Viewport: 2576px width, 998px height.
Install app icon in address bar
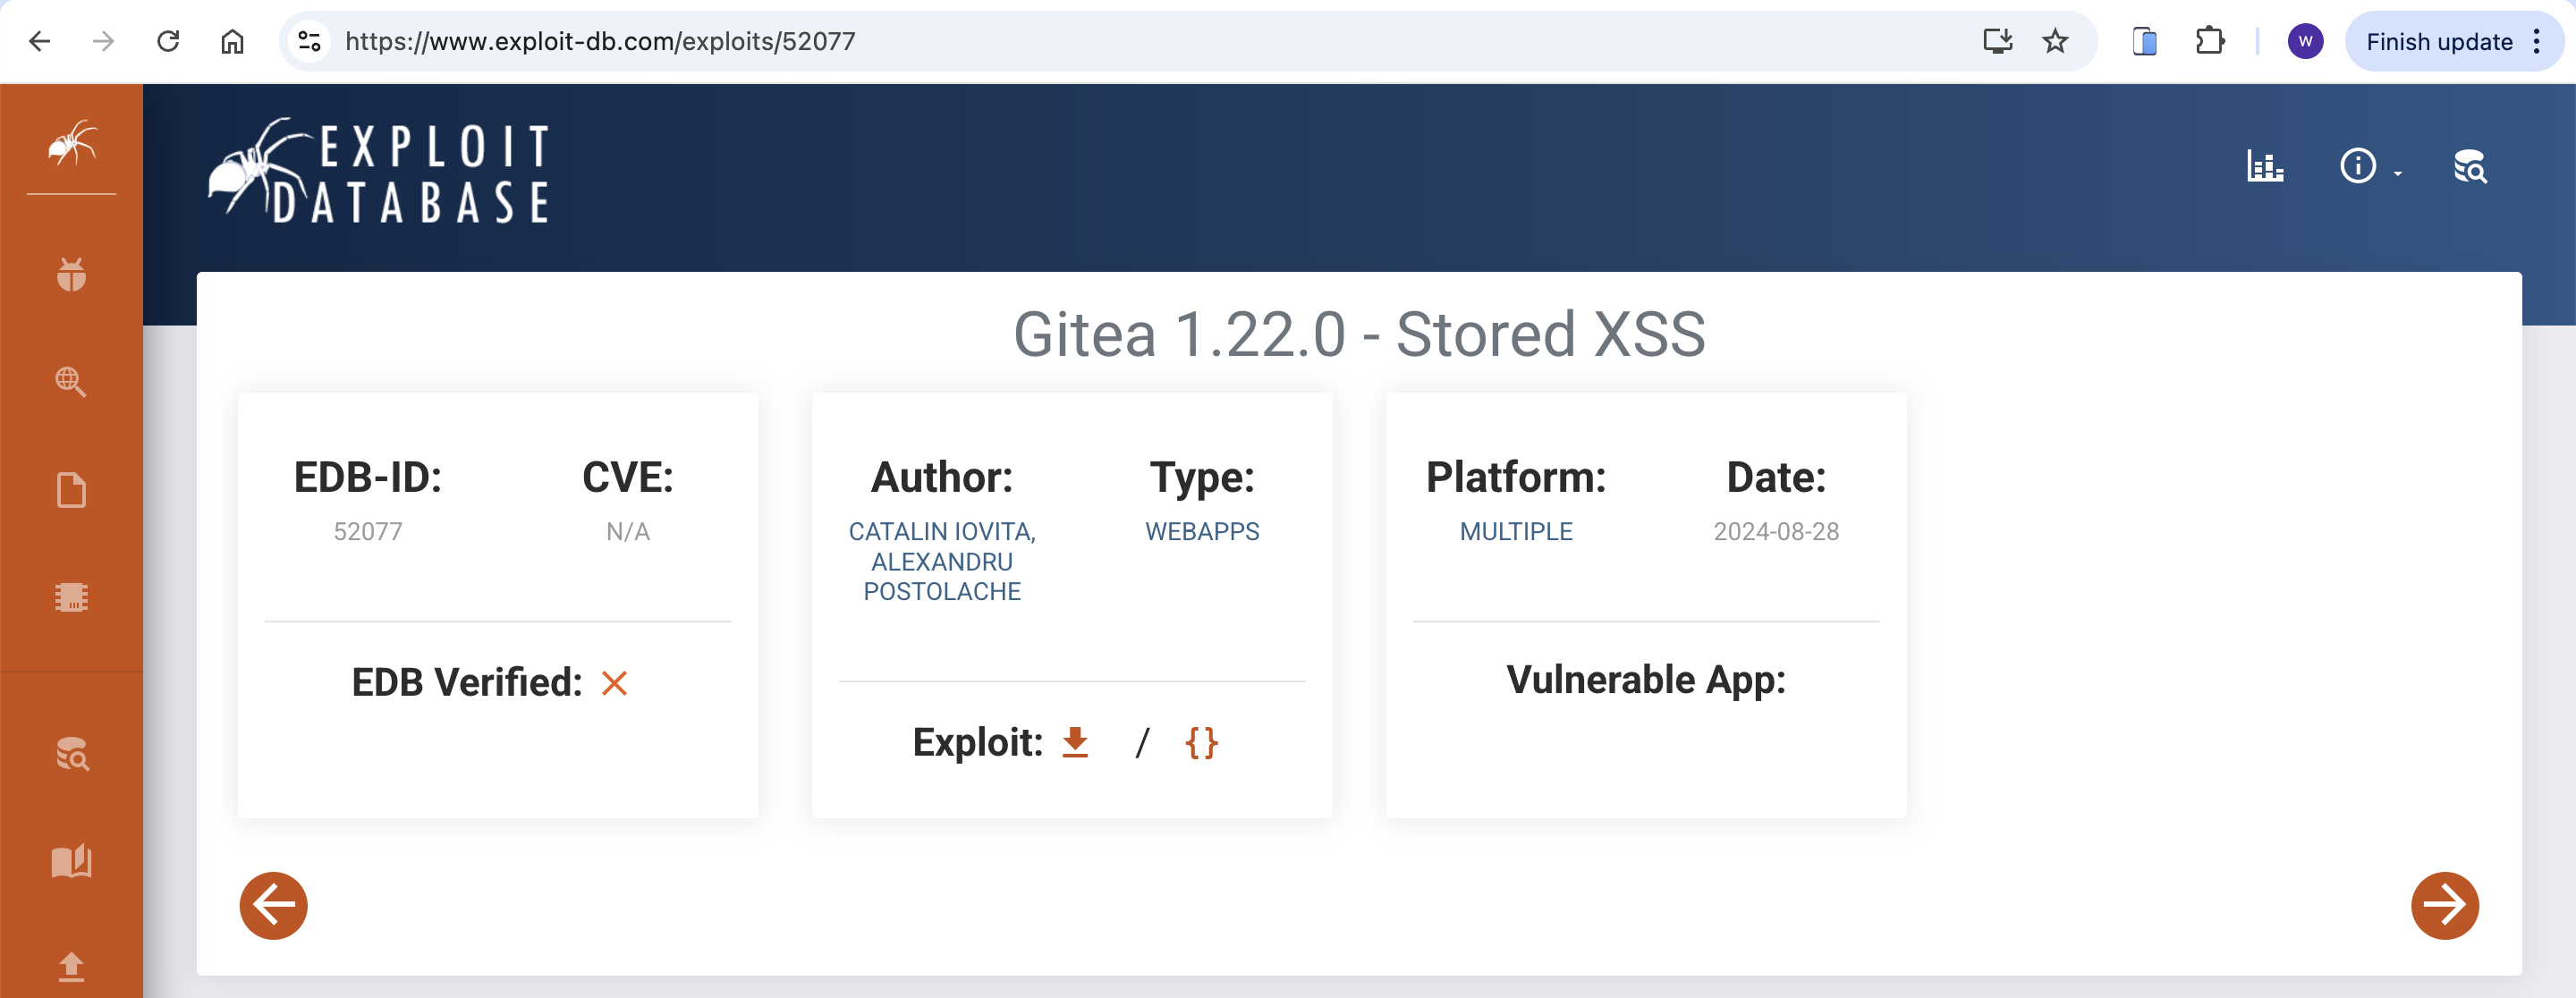pyautogui.click(x=1997, y=41)
